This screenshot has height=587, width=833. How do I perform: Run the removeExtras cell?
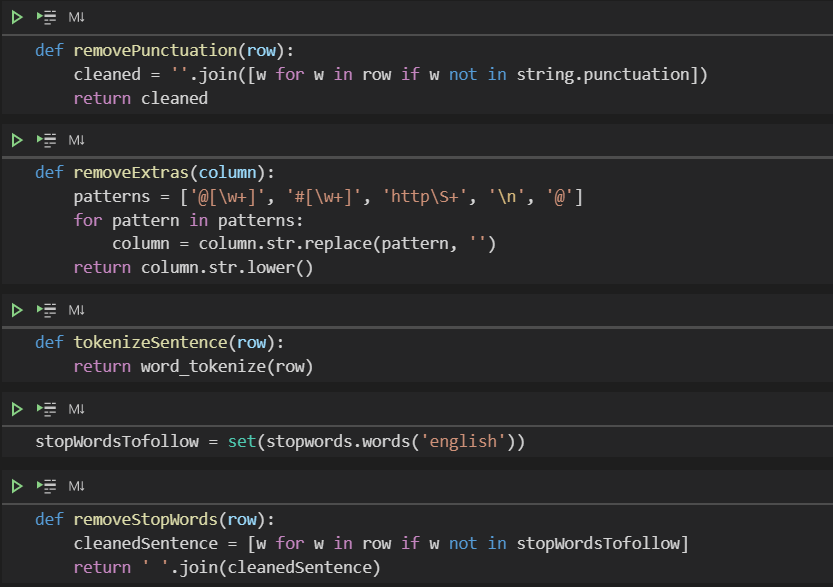click(x=17, y=140)
